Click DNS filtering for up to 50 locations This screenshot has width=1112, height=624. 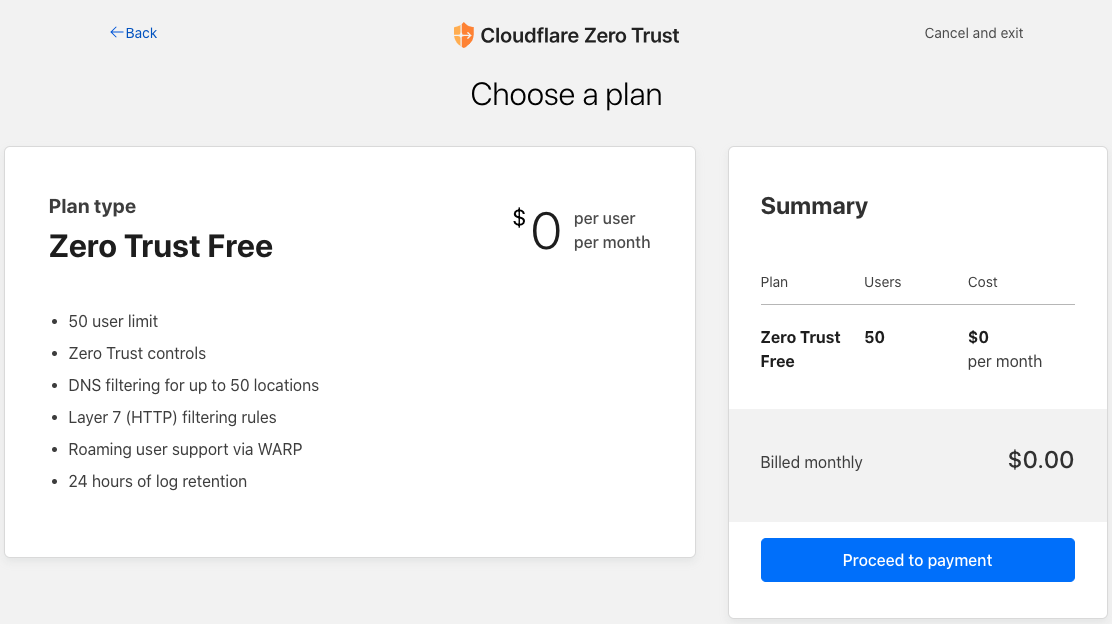coord(194,385)
